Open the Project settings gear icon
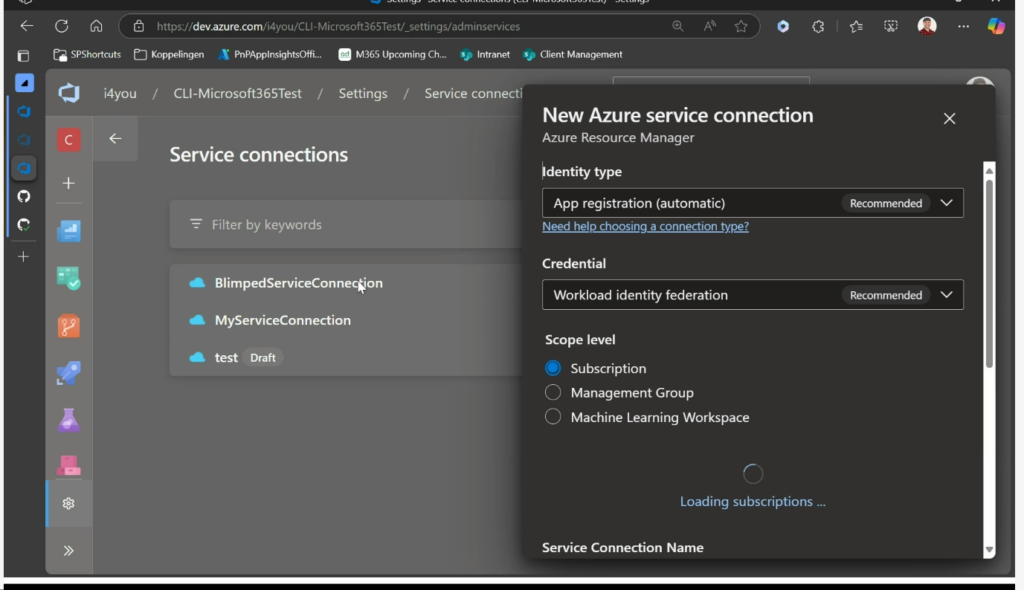 (x=69, y=503)
